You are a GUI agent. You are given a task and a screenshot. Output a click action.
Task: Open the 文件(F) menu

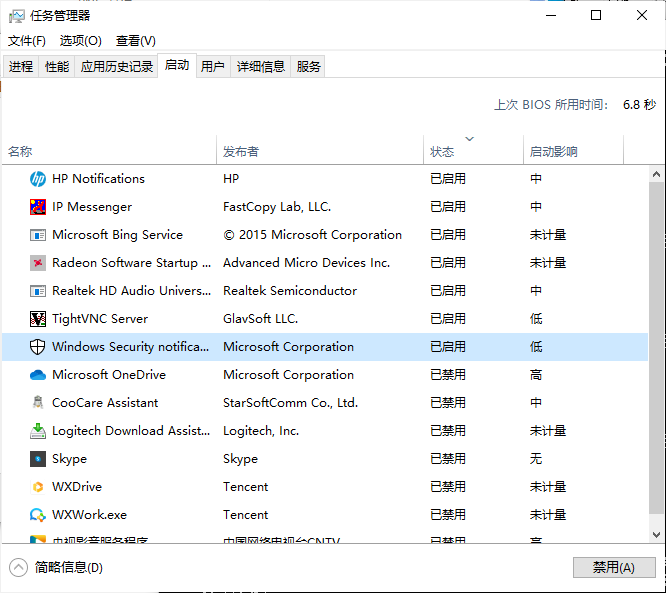point(27,41)
